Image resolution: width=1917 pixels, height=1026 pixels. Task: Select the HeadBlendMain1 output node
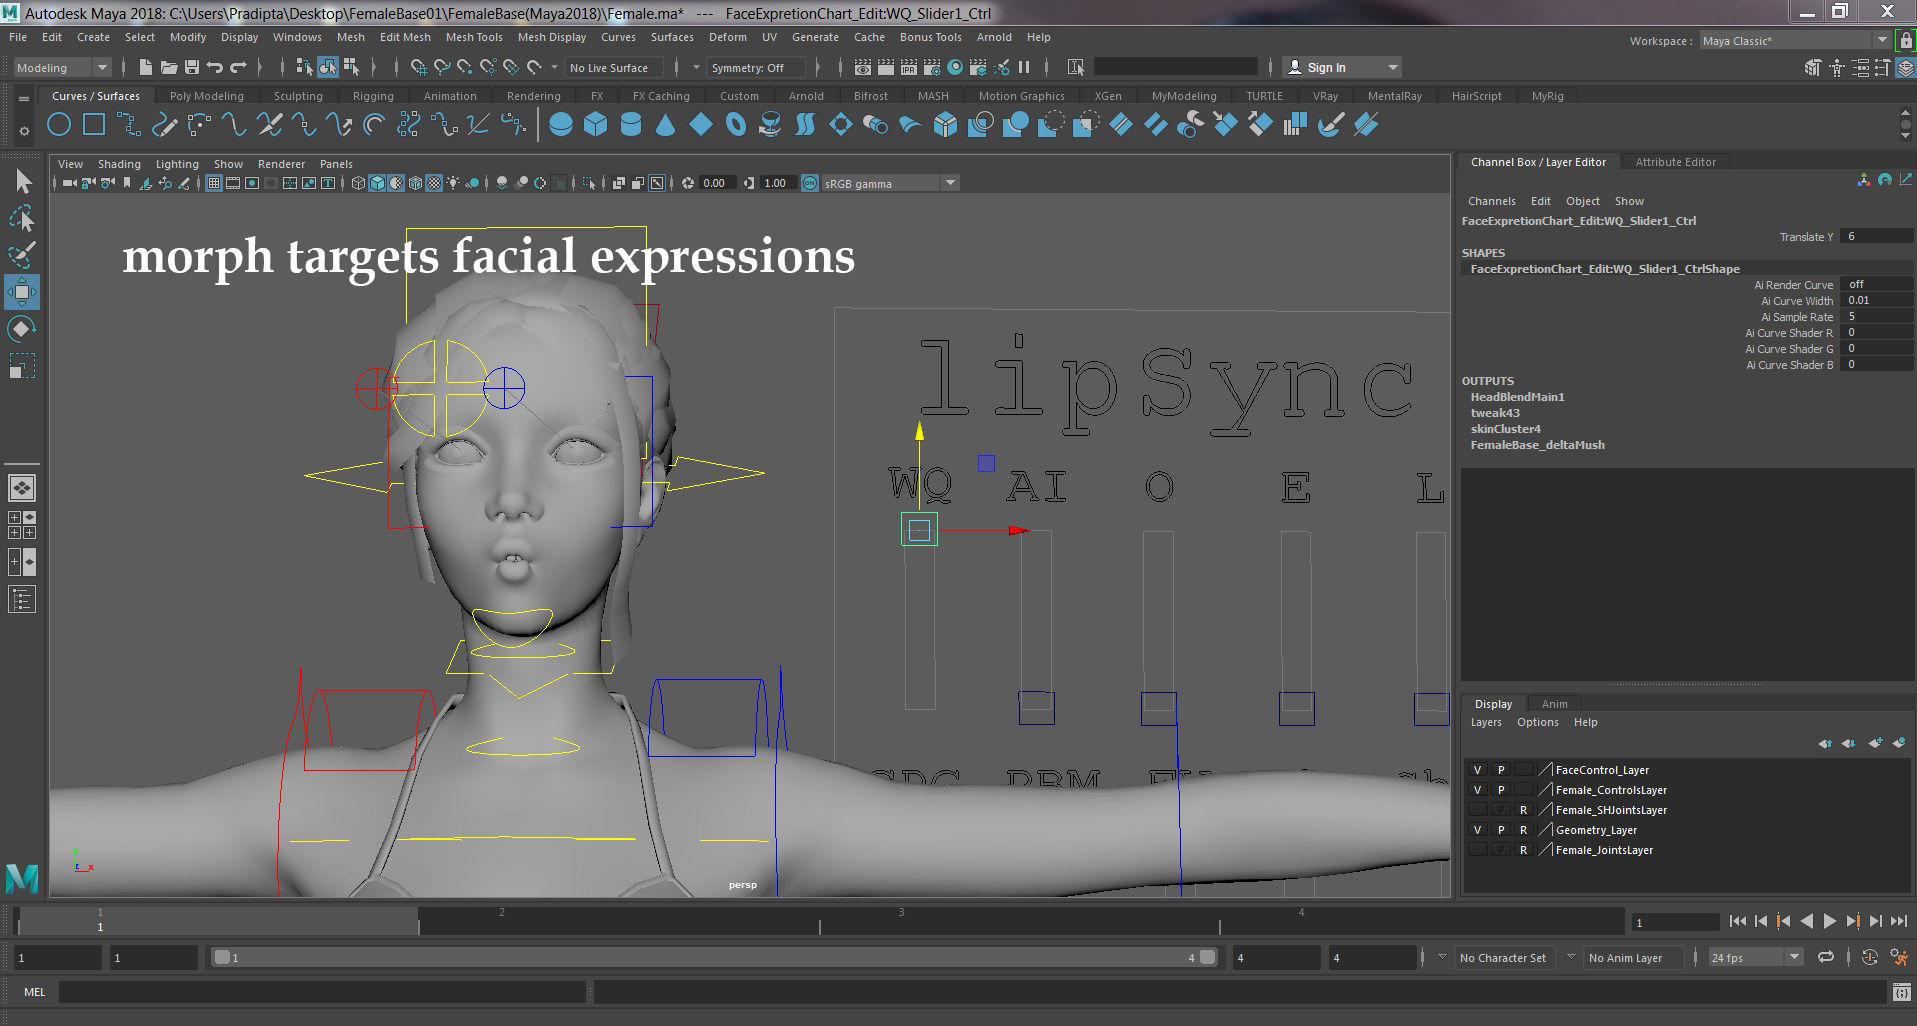(x=1517, y=397)
